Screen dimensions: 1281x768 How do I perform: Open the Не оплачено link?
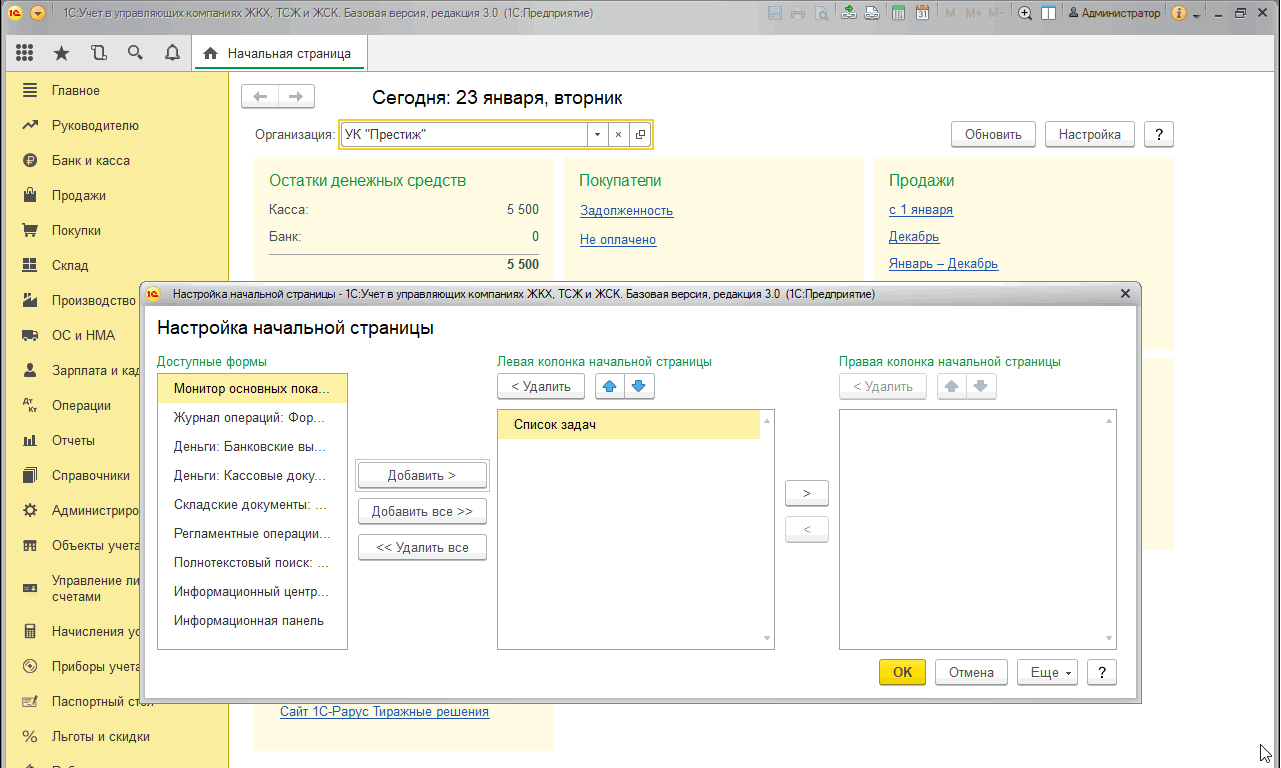tap(618, 239)
